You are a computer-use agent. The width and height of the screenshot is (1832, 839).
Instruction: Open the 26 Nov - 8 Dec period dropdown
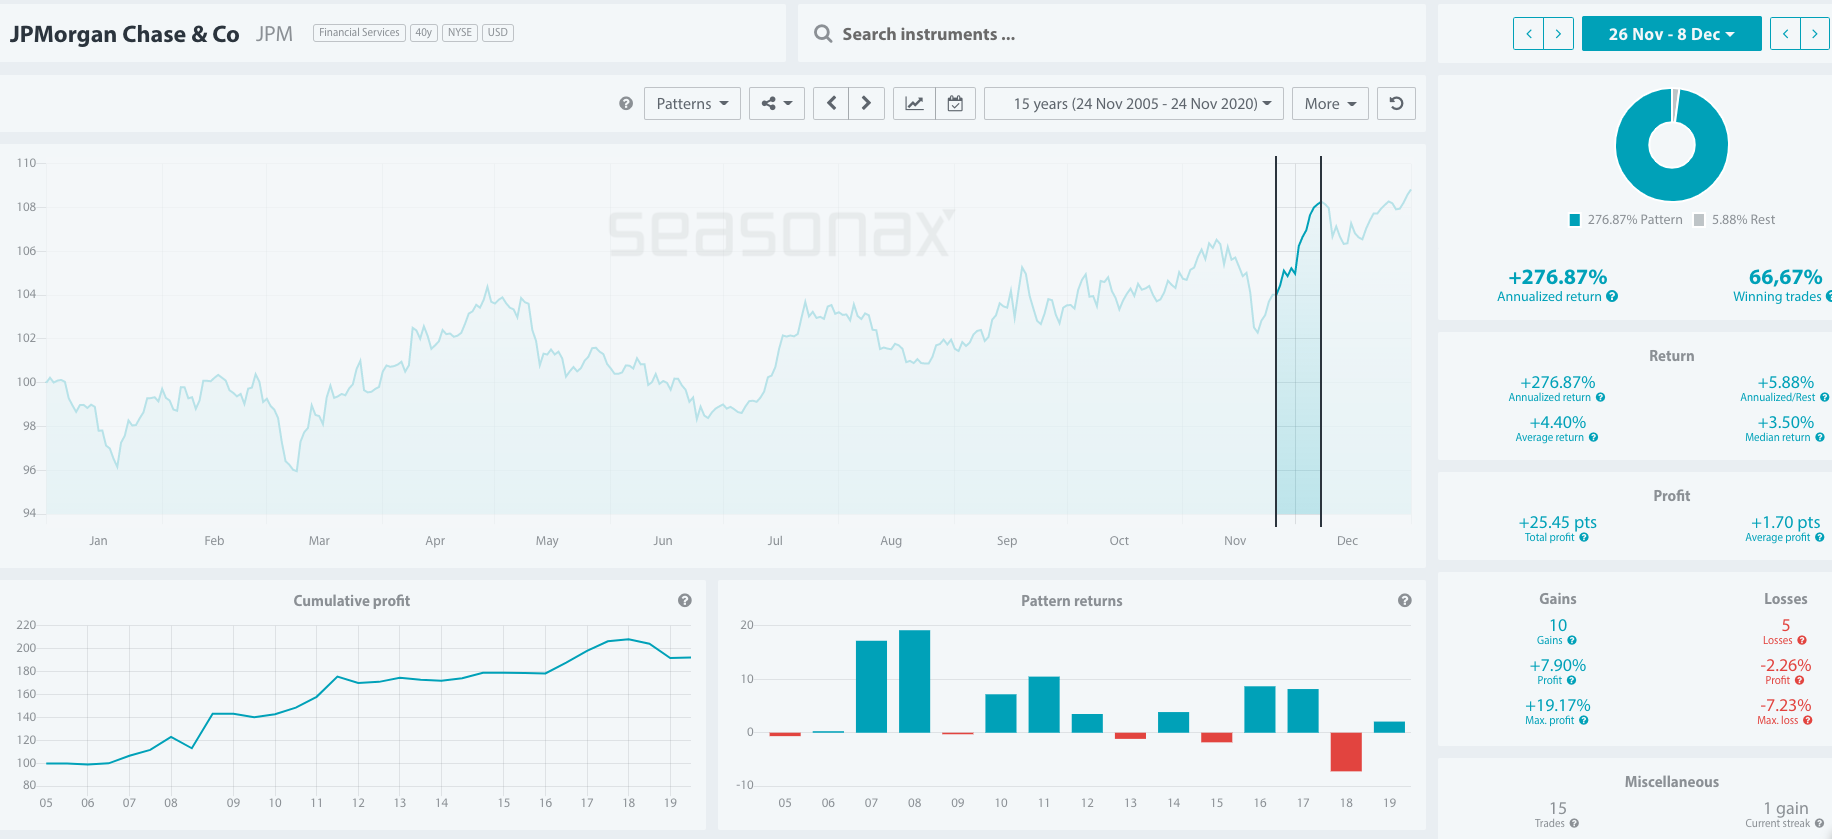pos(1671,33)
